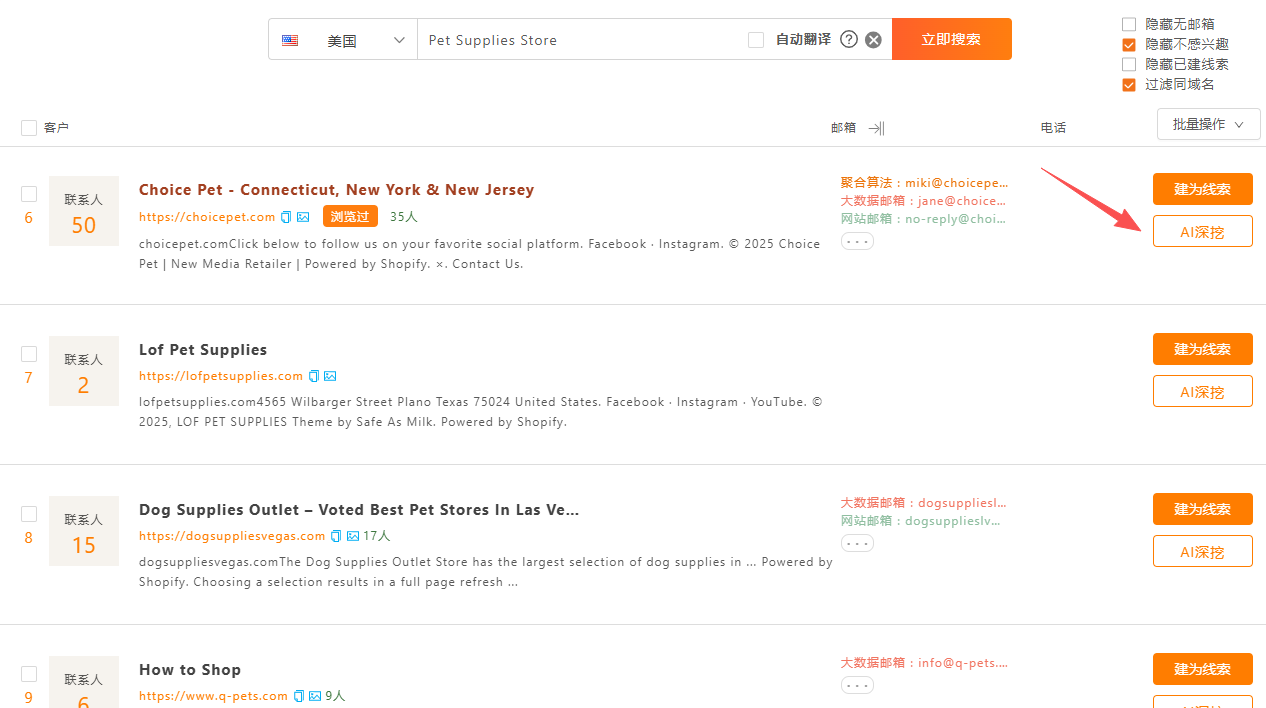
Task: Click the 立即搜索 search button
Action: (951, 39)
